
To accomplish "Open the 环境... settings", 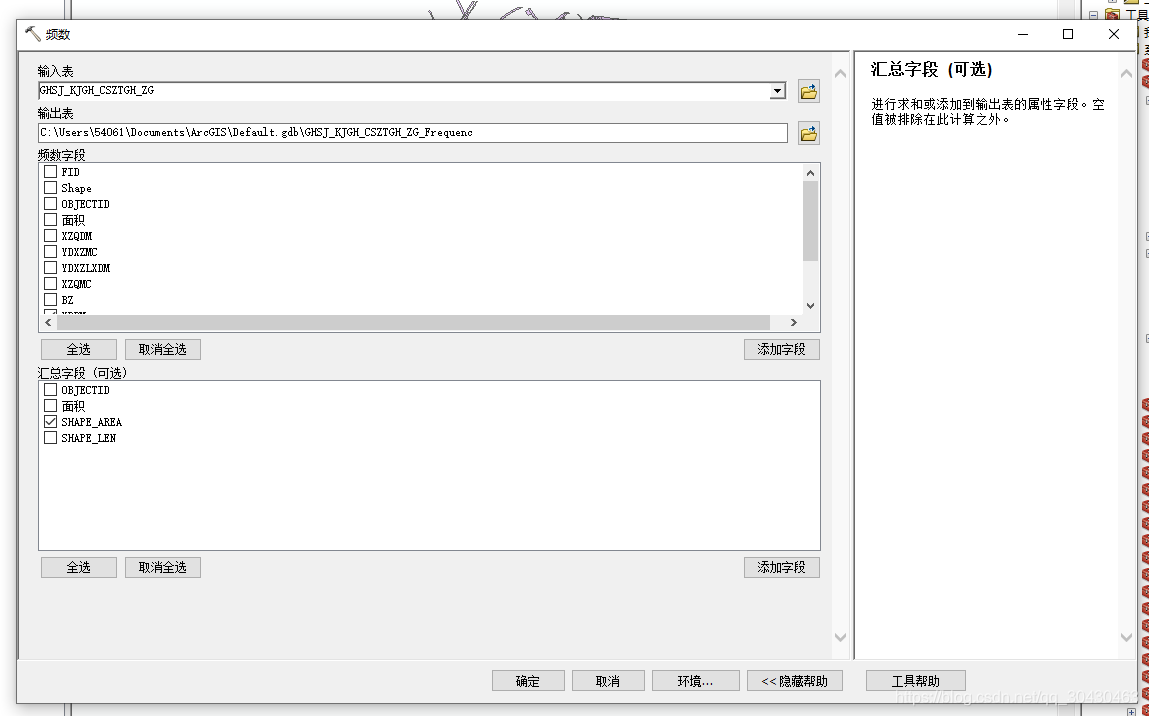I will point(696,680).
